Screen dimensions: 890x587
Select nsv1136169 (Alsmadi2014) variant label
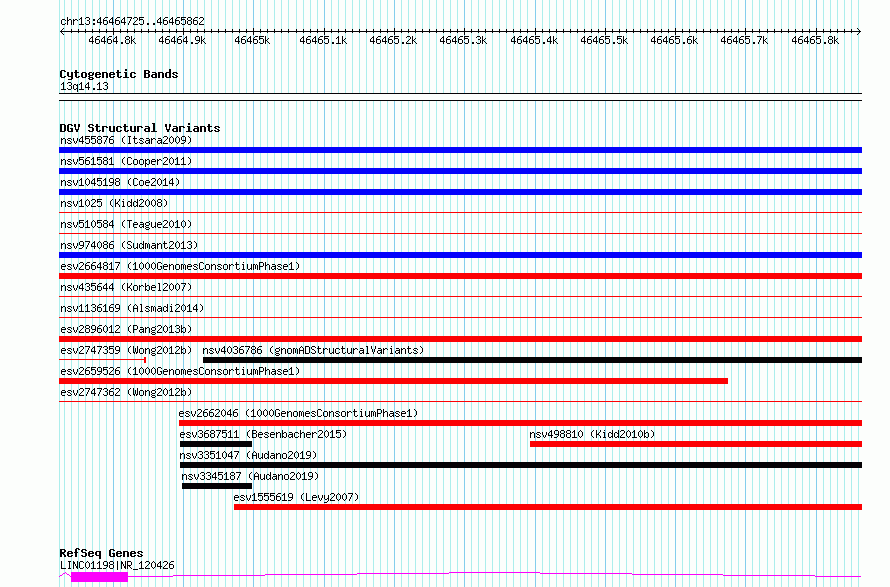coord(132,308)
